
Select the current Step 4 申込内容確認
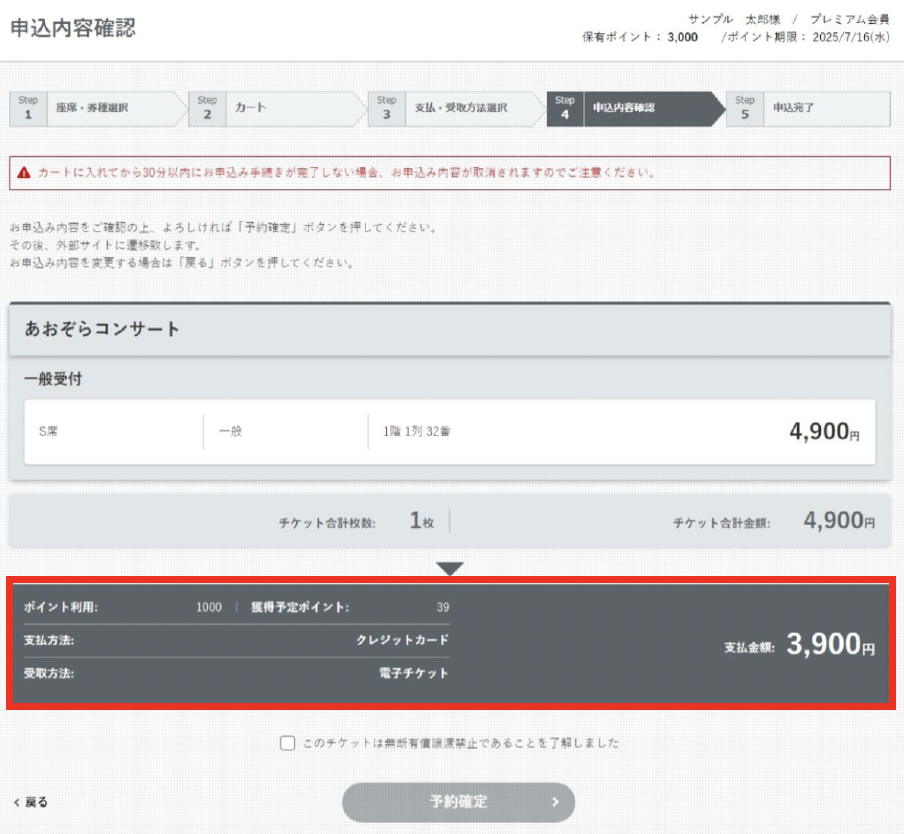630,108
